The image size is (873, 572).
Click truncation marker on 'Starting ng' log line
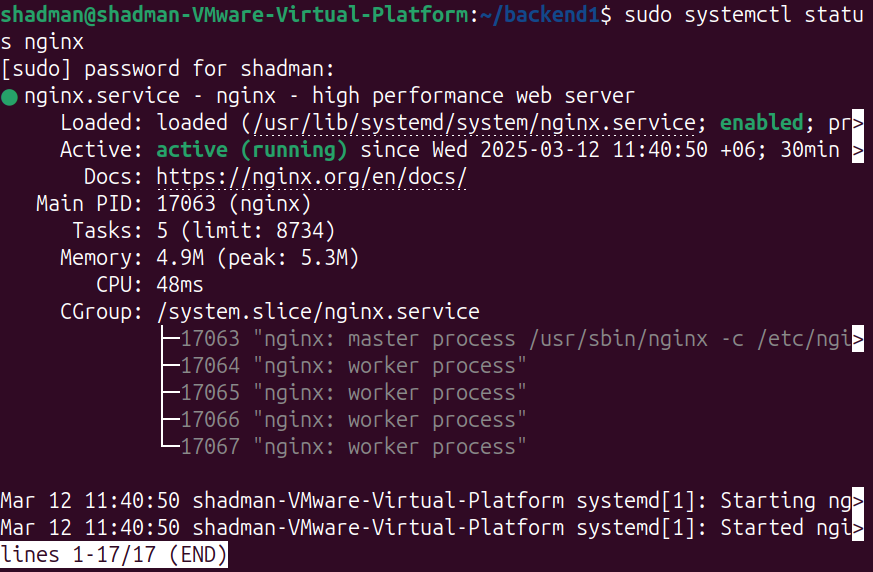pos(858,501)
